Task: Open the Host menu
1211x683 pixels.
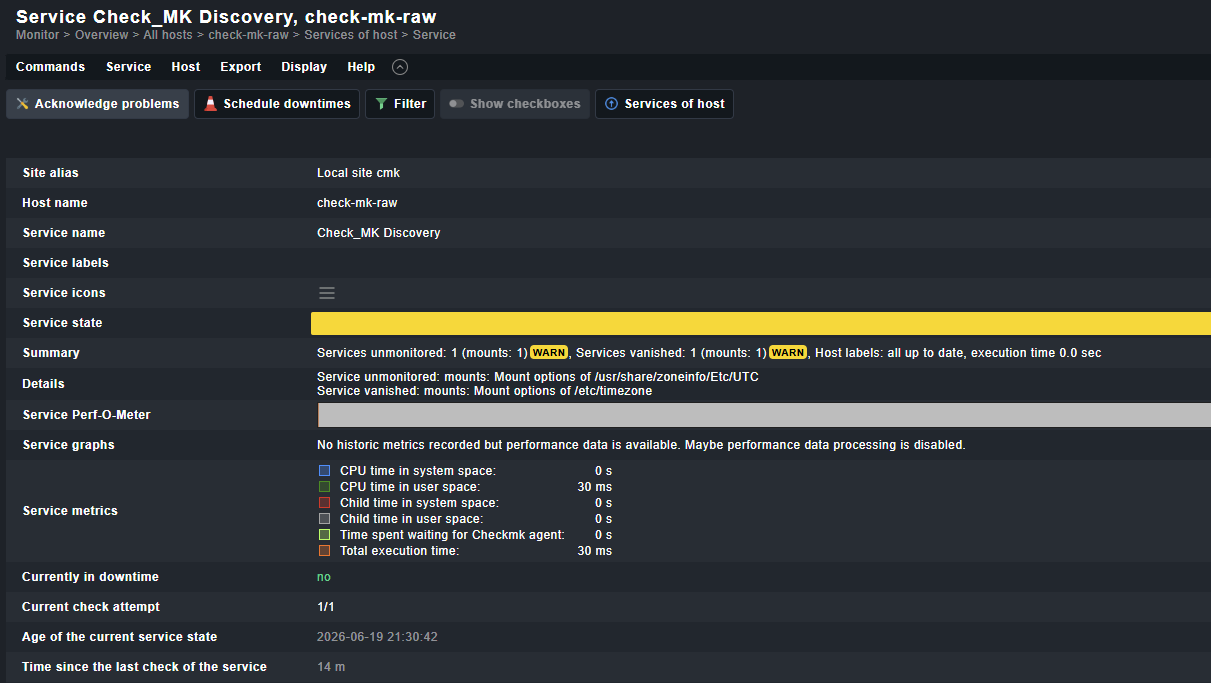Action: click(186, 67)
